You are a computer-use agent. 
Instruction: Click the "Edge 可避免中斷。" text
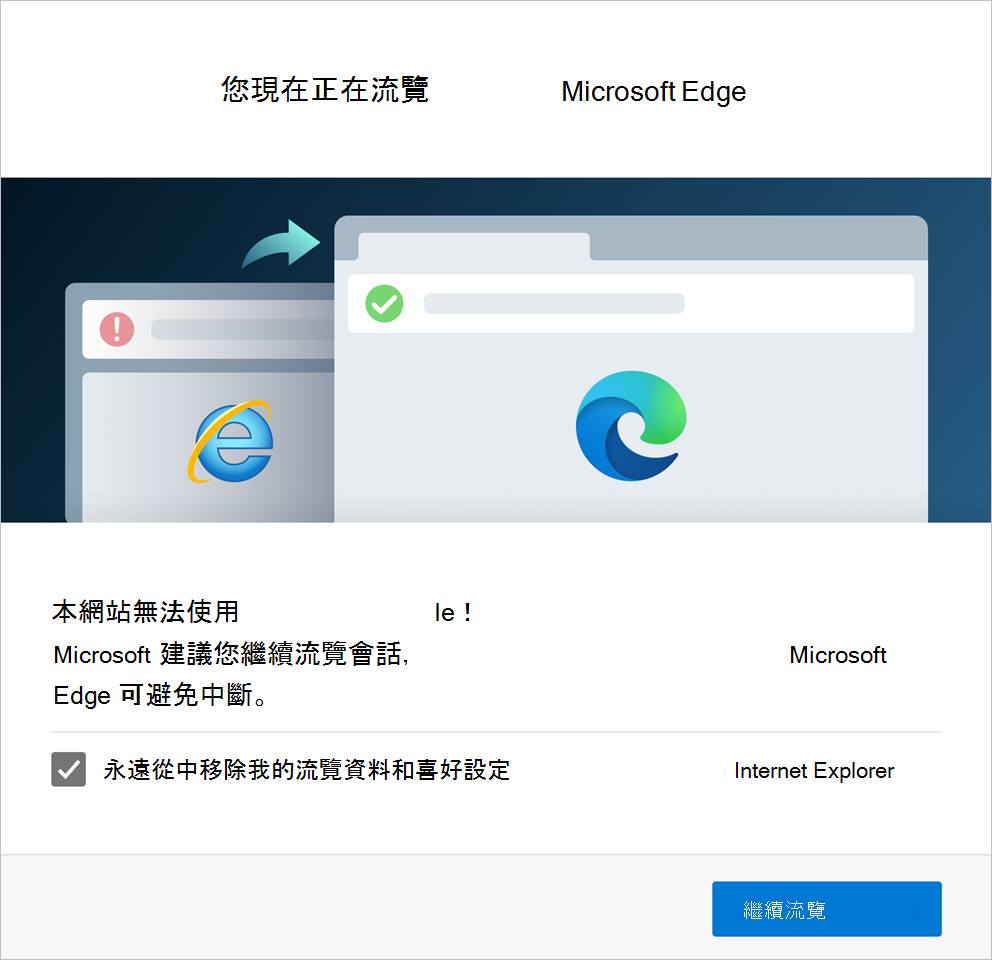tap(160, 695)
